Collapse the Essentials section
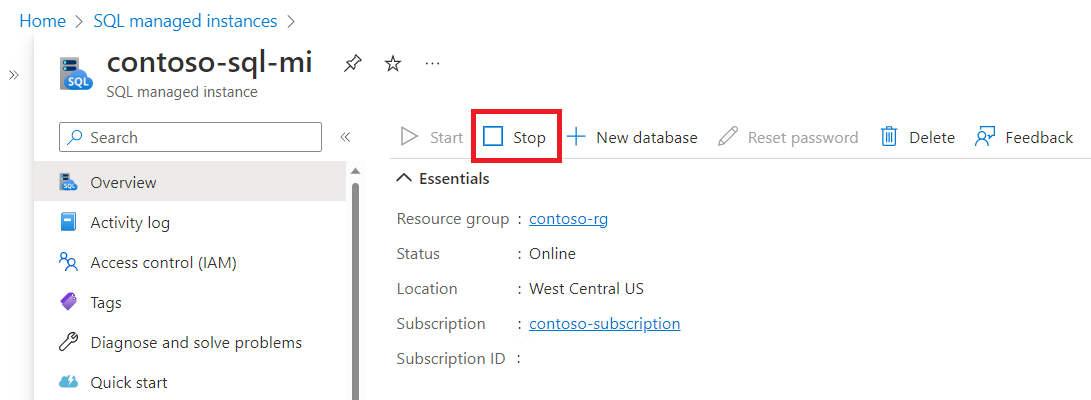1091x400 pixels. (404, 179)
